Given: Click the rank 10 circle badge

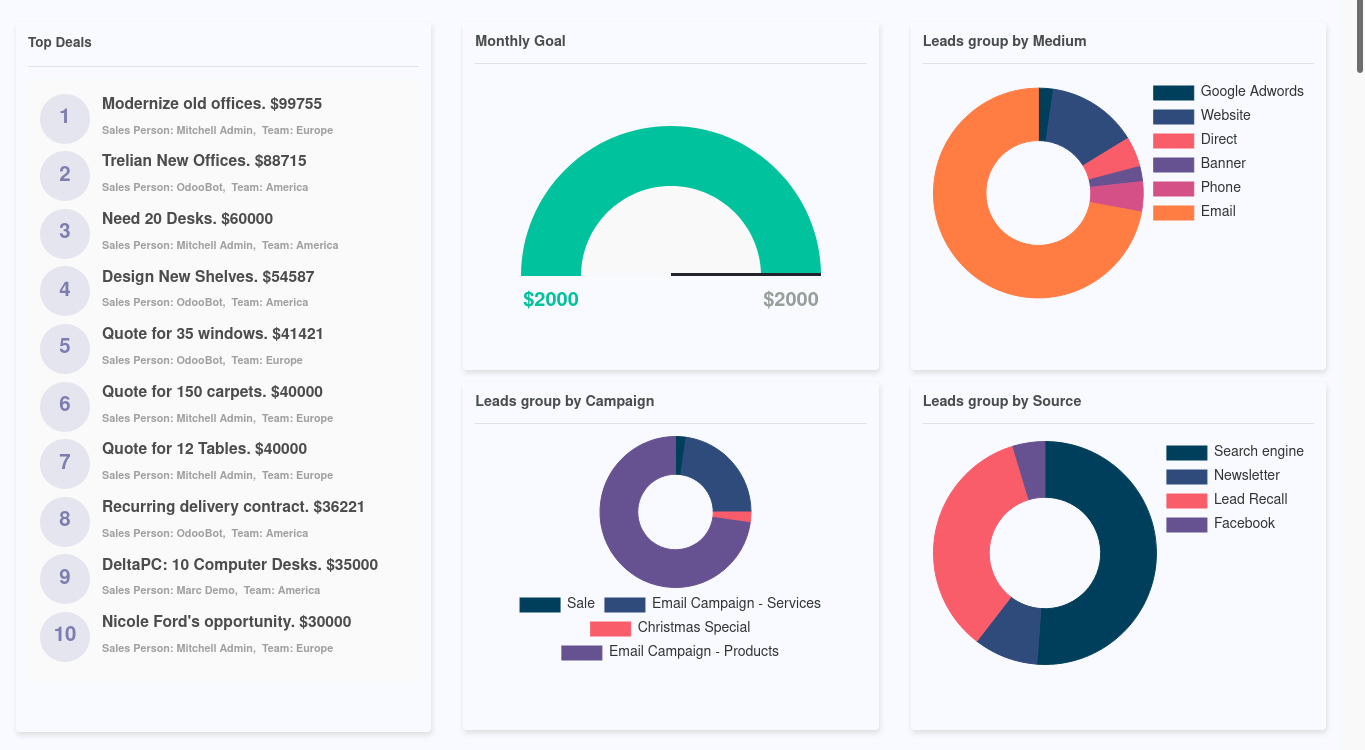Looking at the screenshot, I should (x=65, y=636).
